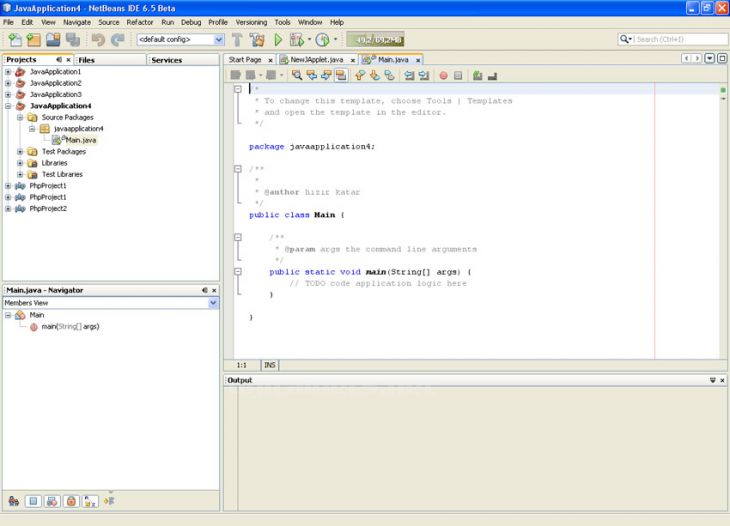Image resolution: width=730 pixels, height=526 pixels.
Task: Expand the Test Packages folder
Action: pos(20,151)
